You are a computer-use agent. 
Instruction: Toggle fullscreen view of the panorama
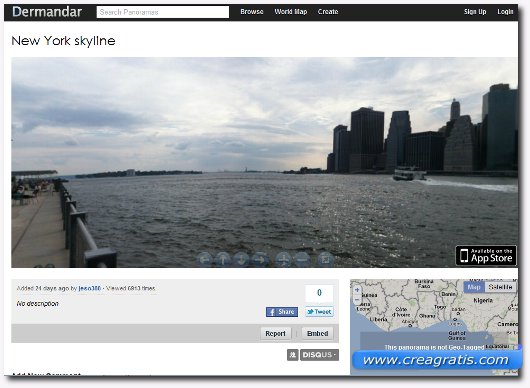pos(325,260)
